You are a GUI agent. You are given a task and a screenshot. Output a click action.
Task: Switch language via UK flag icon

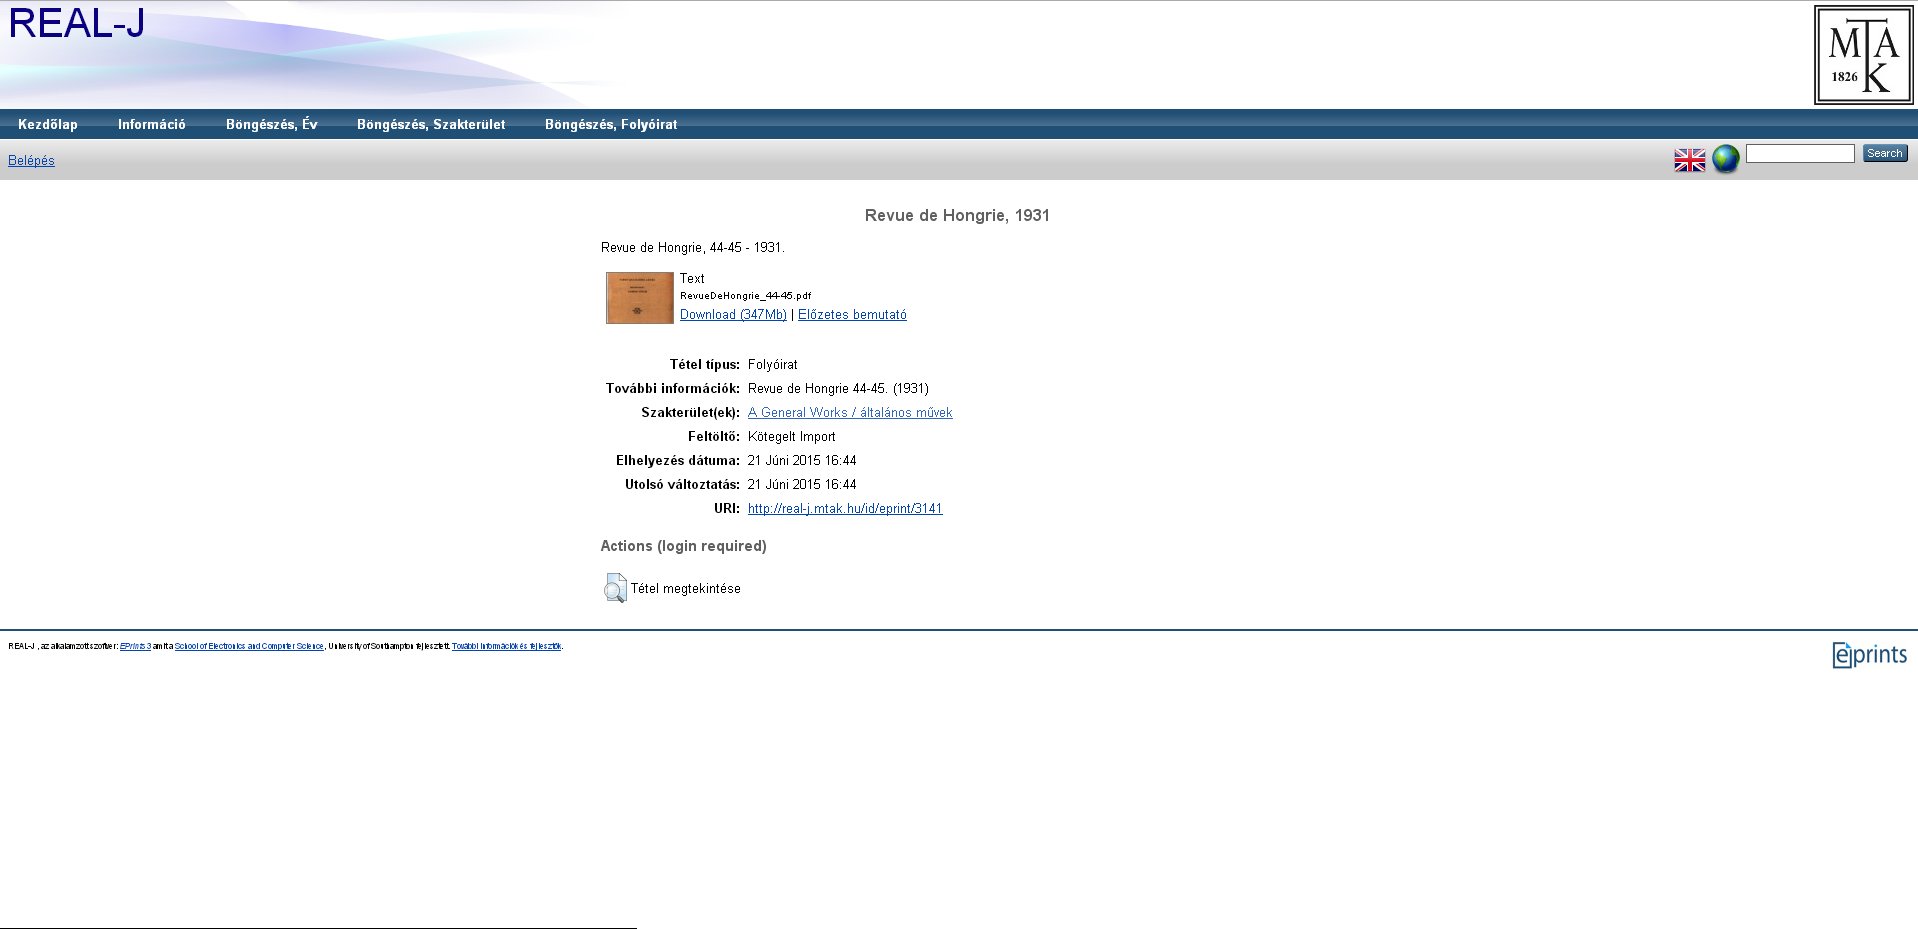[1689, 160]
